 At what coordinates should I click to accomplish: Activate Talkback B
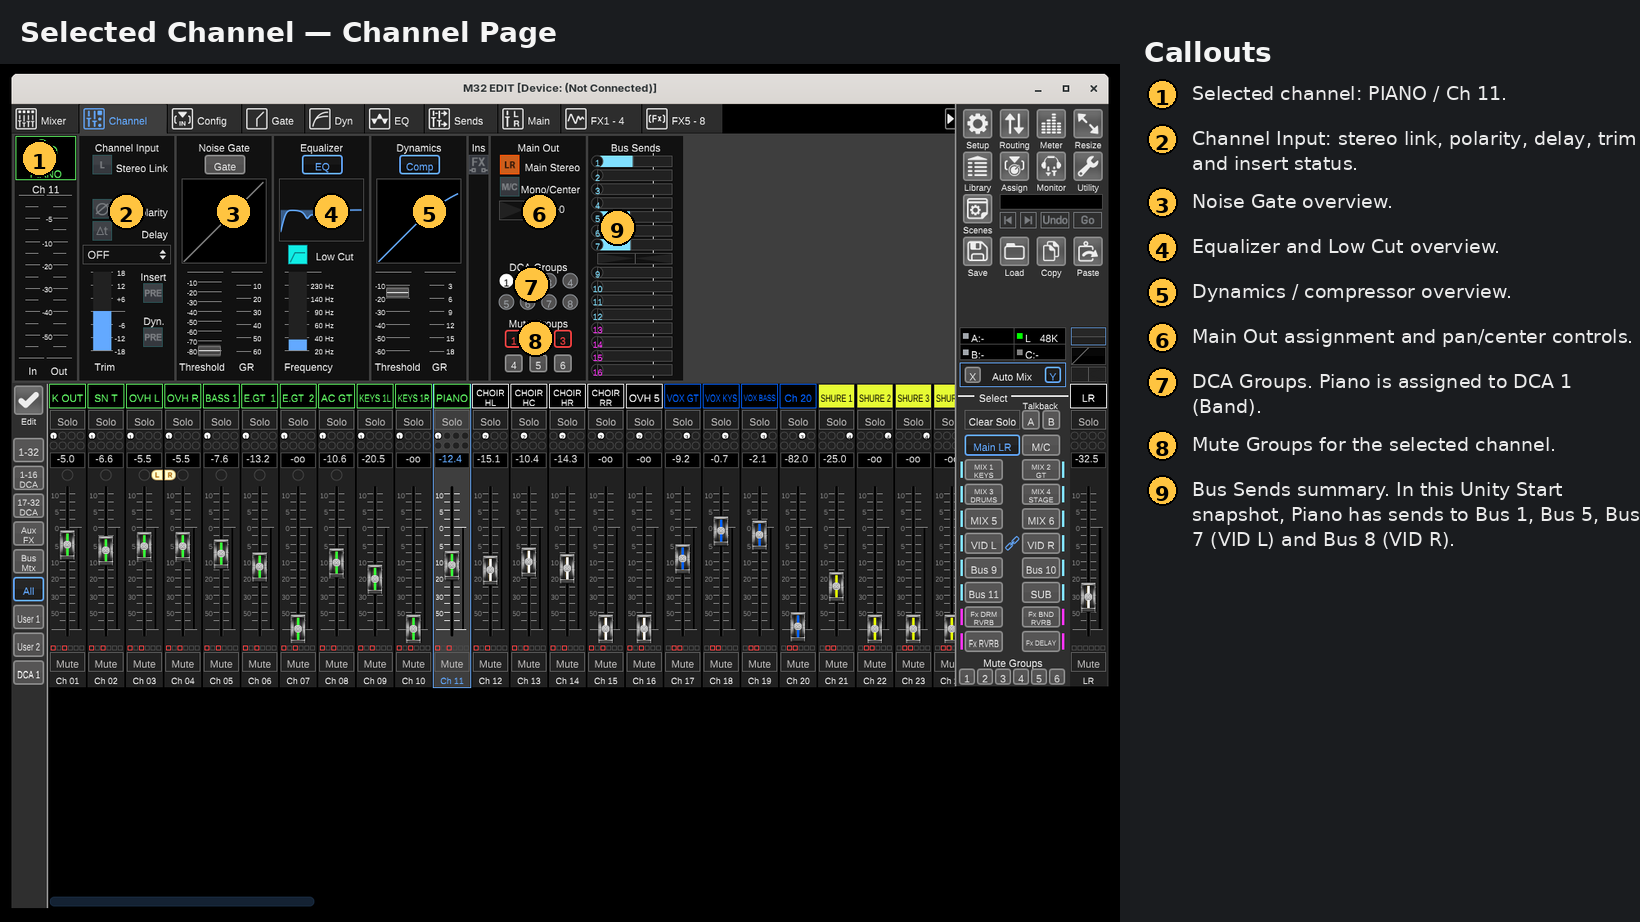[1050, 421]
